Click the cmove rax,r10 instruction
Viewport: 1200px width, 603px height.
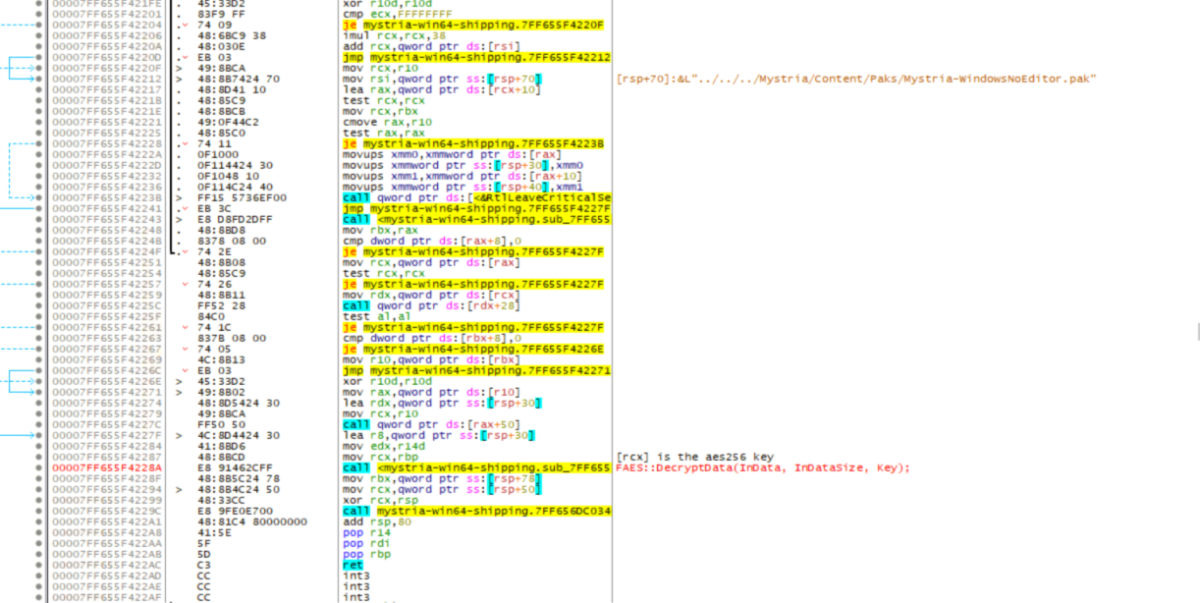383,122
